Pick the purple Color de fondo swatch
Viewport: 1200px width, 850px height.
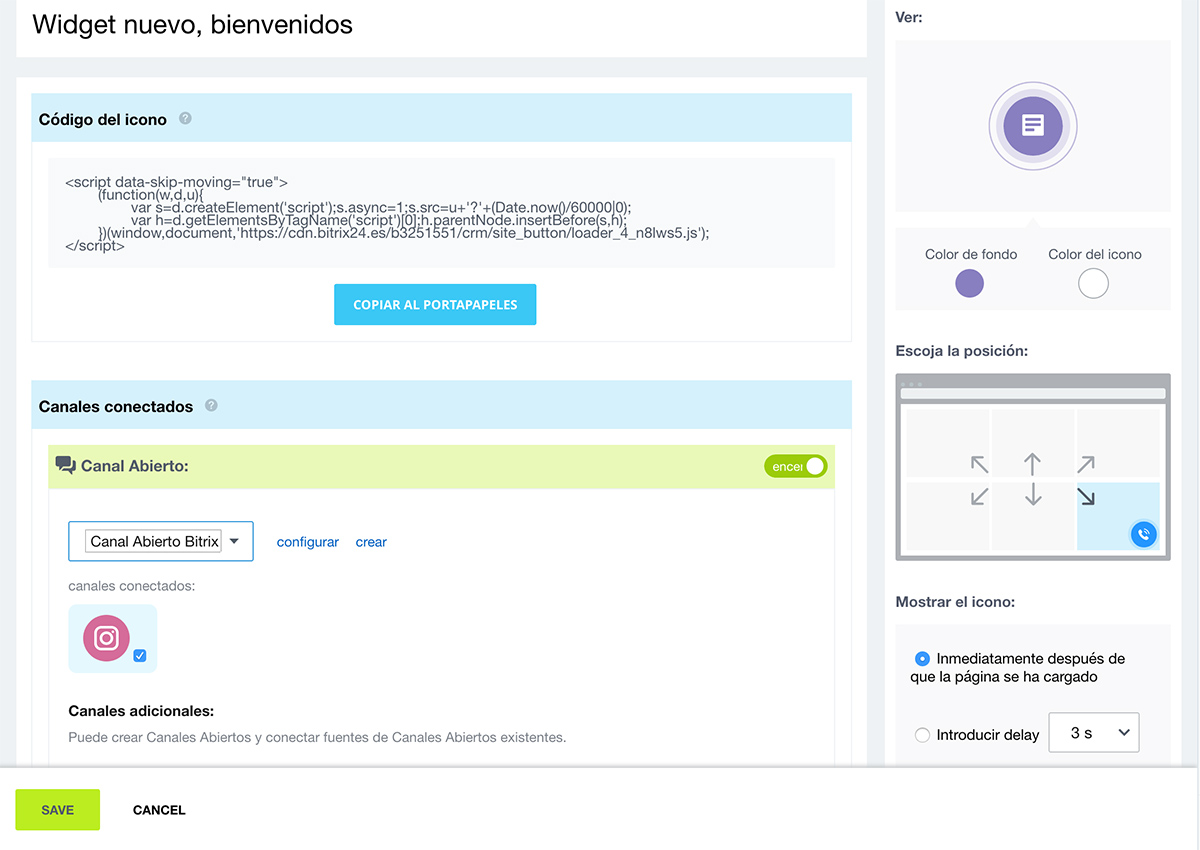click(969, 284)
